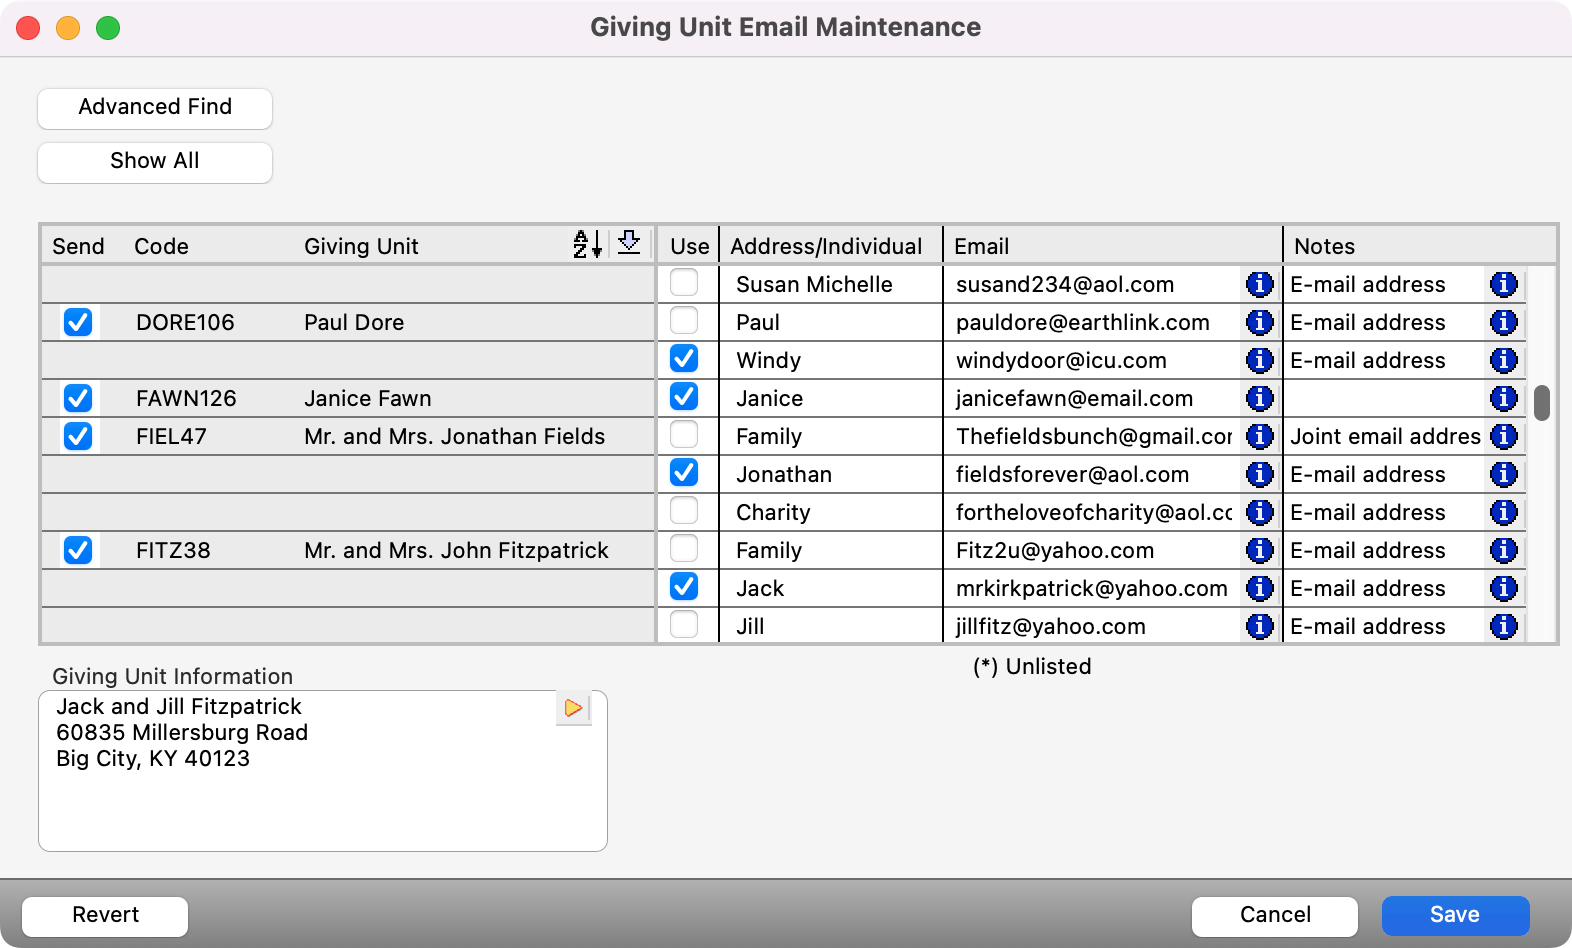Save the email maintenance changes
Viewport: 1572px width, 948px height.
pyautogui.click(x=1454, y=915)
